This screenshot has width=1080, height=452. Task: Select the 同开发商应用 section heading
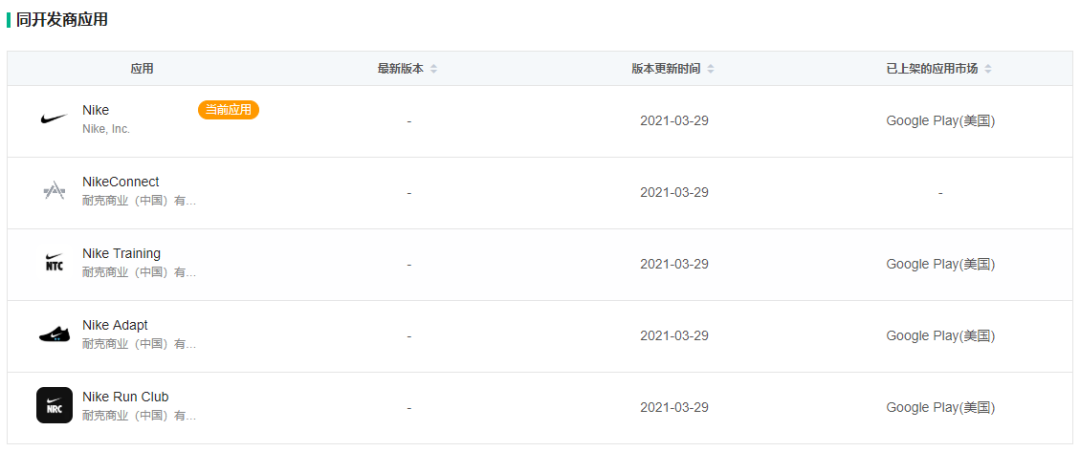point(62,20)
